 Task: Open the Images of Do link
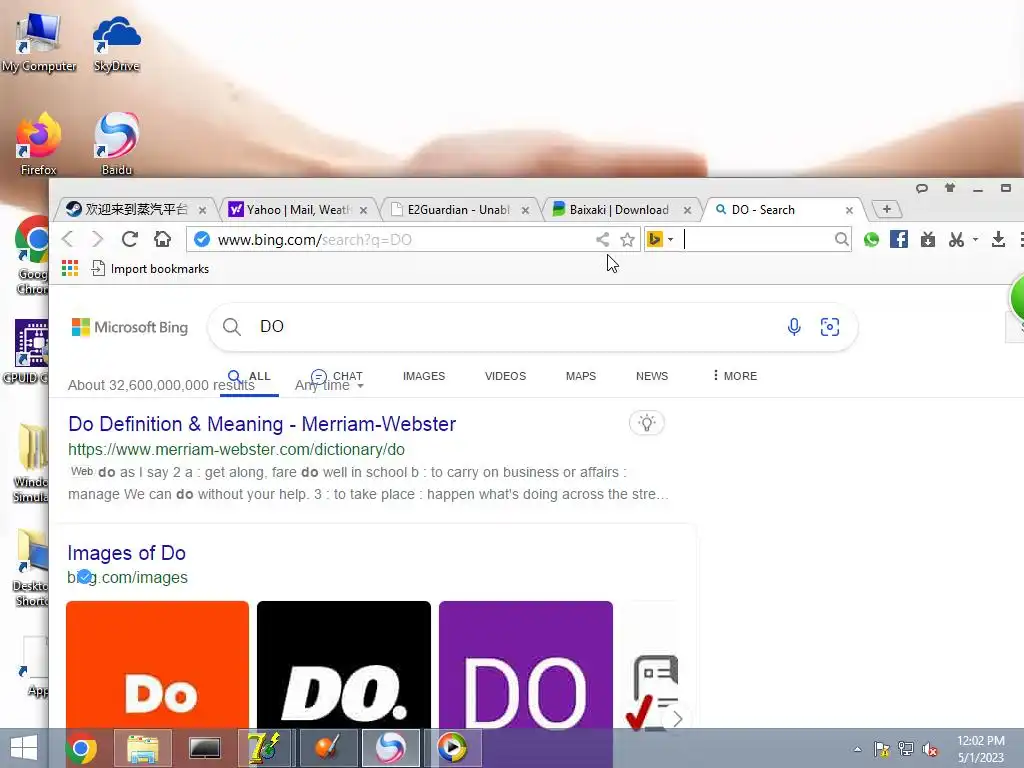[127, 553]
